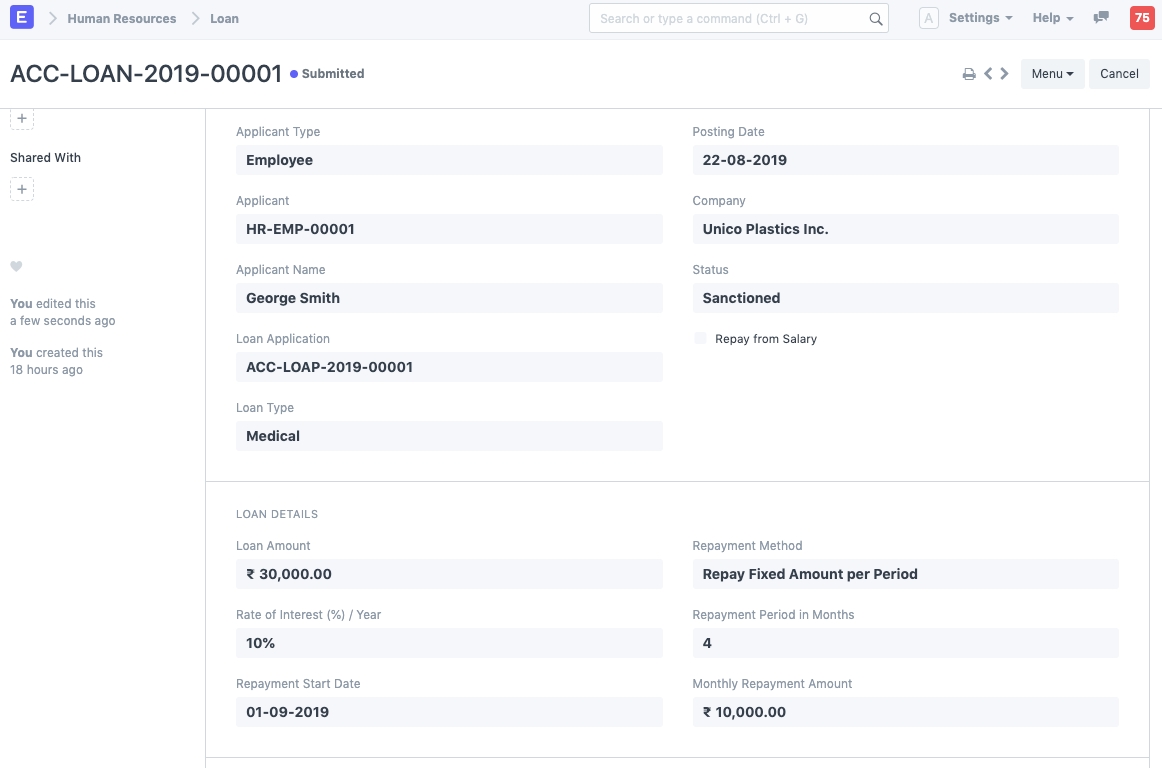
Task: Expand the Menu dropdown button
Action: pos(1052,74)
